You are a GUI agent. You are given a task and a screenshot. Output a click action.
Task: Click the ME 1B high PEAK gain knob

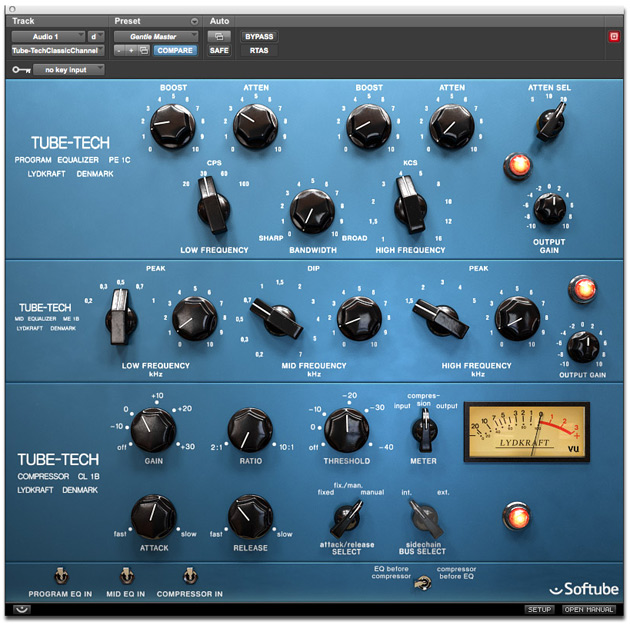(x=517, y=319)
